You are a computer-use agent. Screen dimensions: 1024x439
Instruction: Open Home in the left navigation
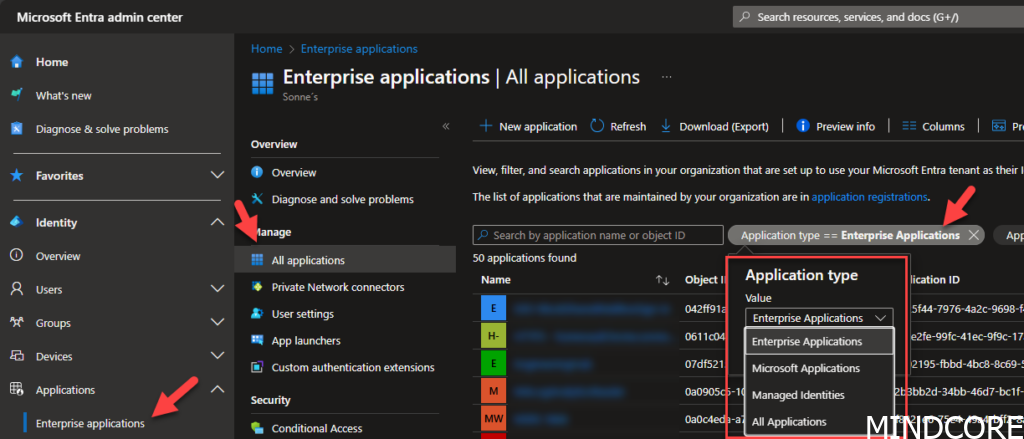[52, 62]
